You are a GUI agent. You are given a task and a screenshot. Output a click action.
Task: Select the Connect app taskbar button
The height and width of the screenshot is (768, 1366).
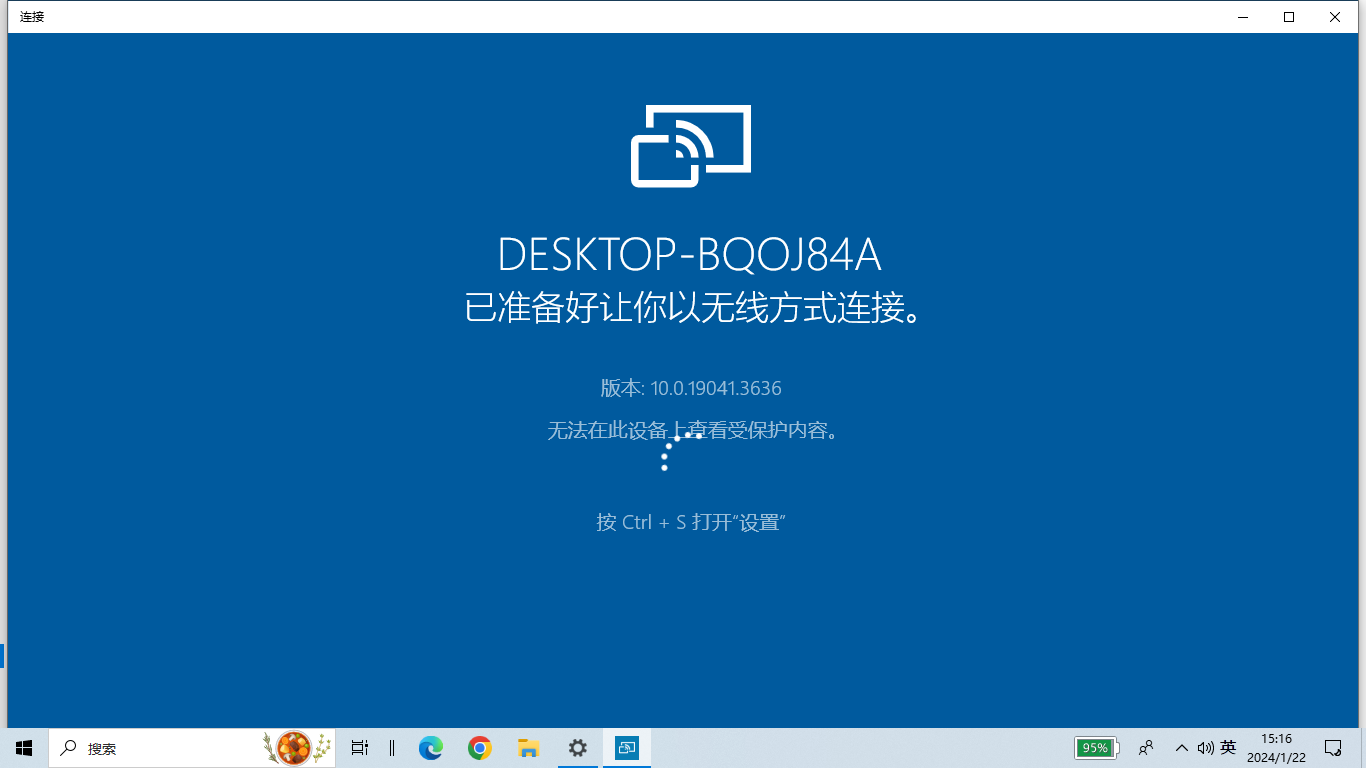click(x=627, y=748)
